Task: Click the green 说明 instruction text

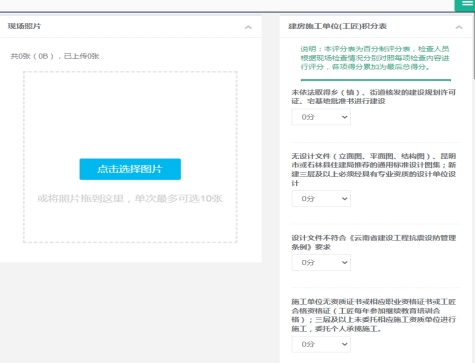Action: pos(375,58)
